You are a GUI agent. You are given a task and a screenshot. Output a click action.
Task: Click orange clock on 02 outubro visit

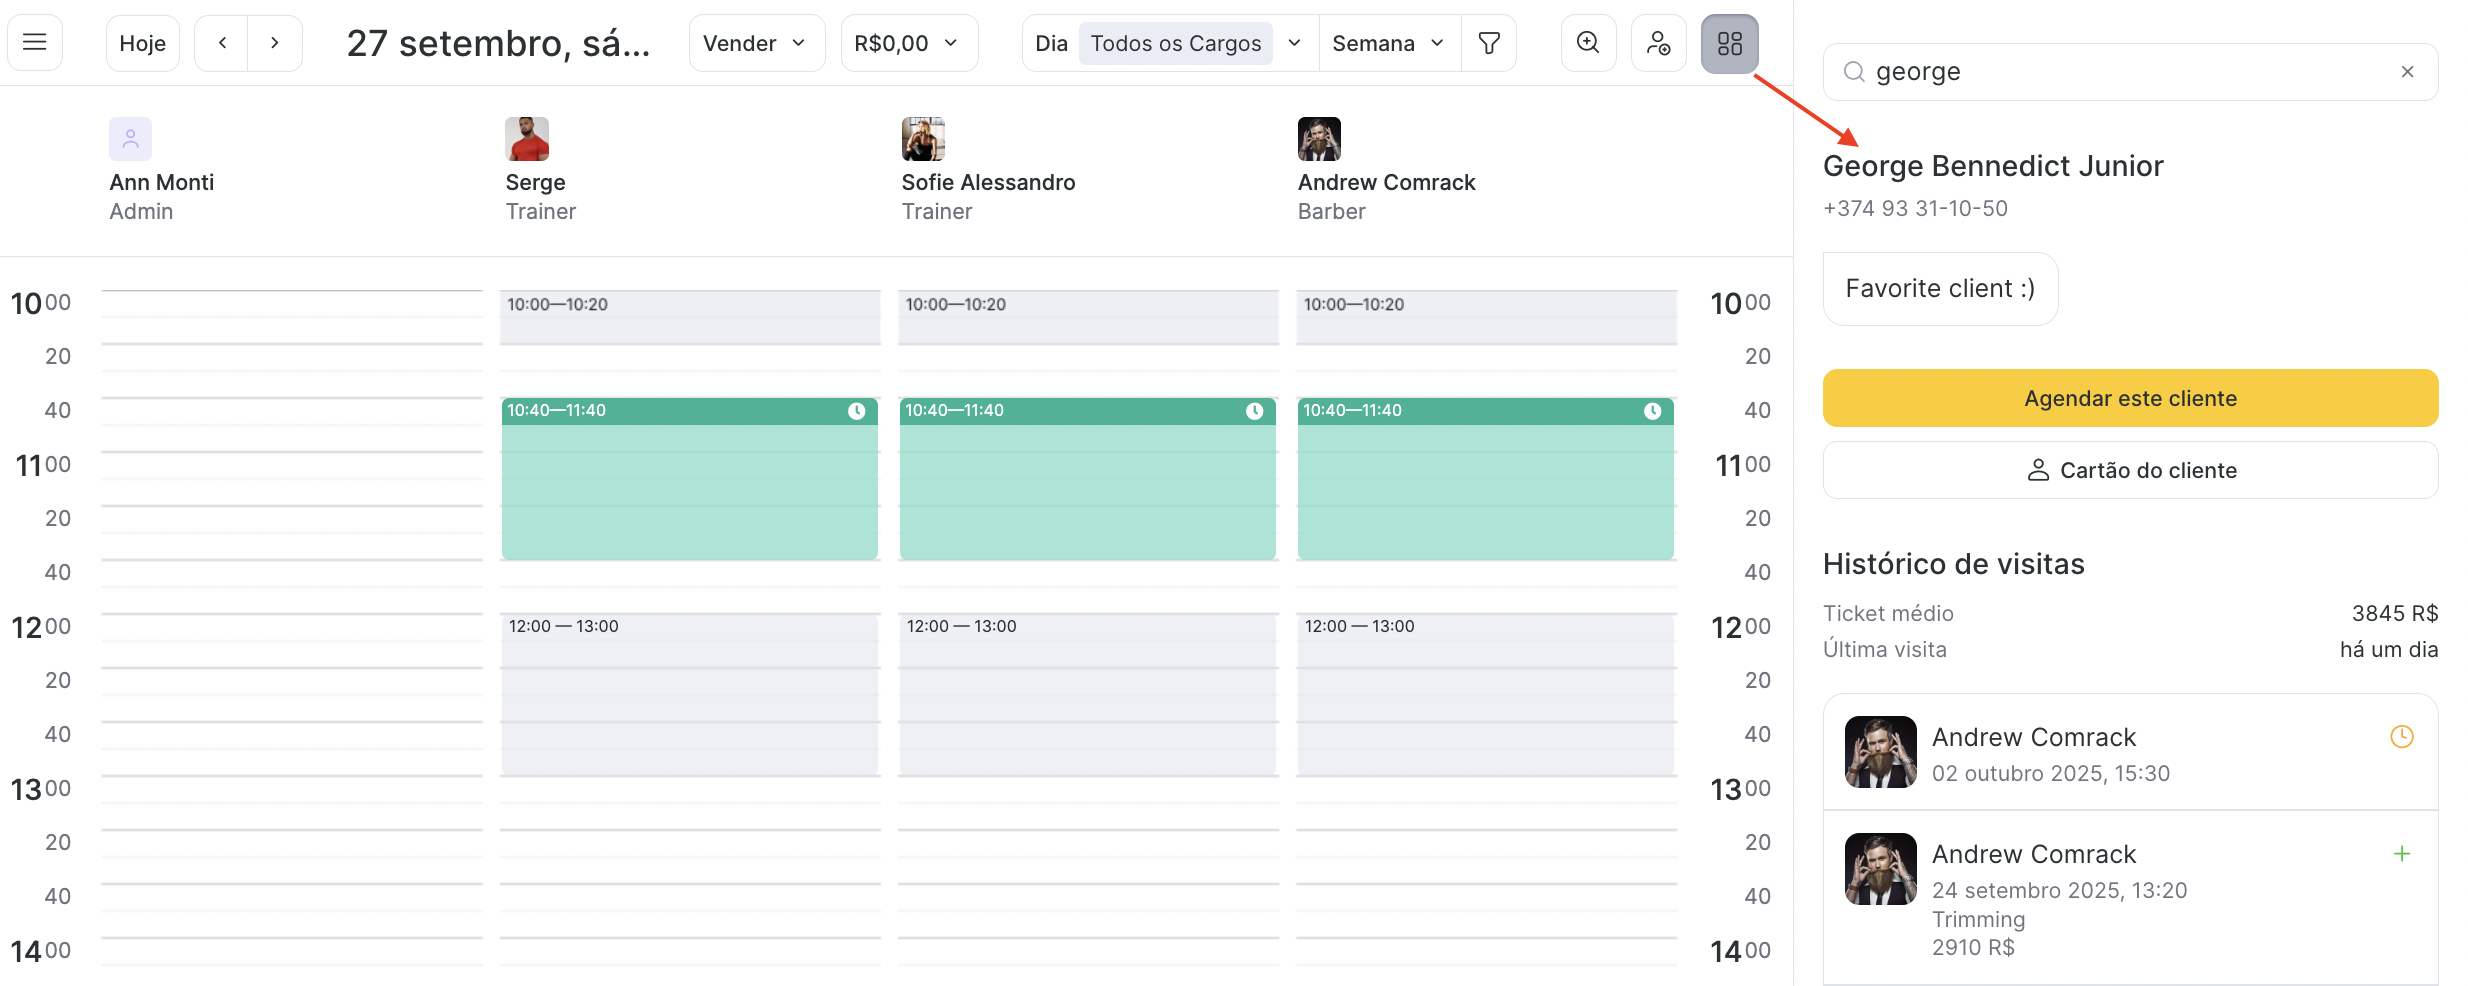click(2401, 737)
